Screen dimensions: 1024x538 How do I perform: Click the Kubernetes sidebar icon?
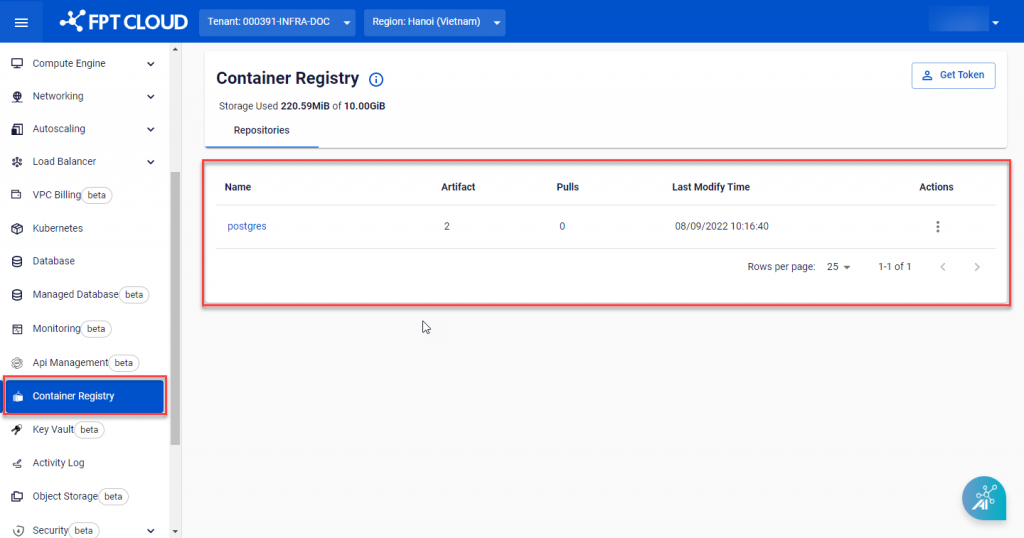point(16,229)
